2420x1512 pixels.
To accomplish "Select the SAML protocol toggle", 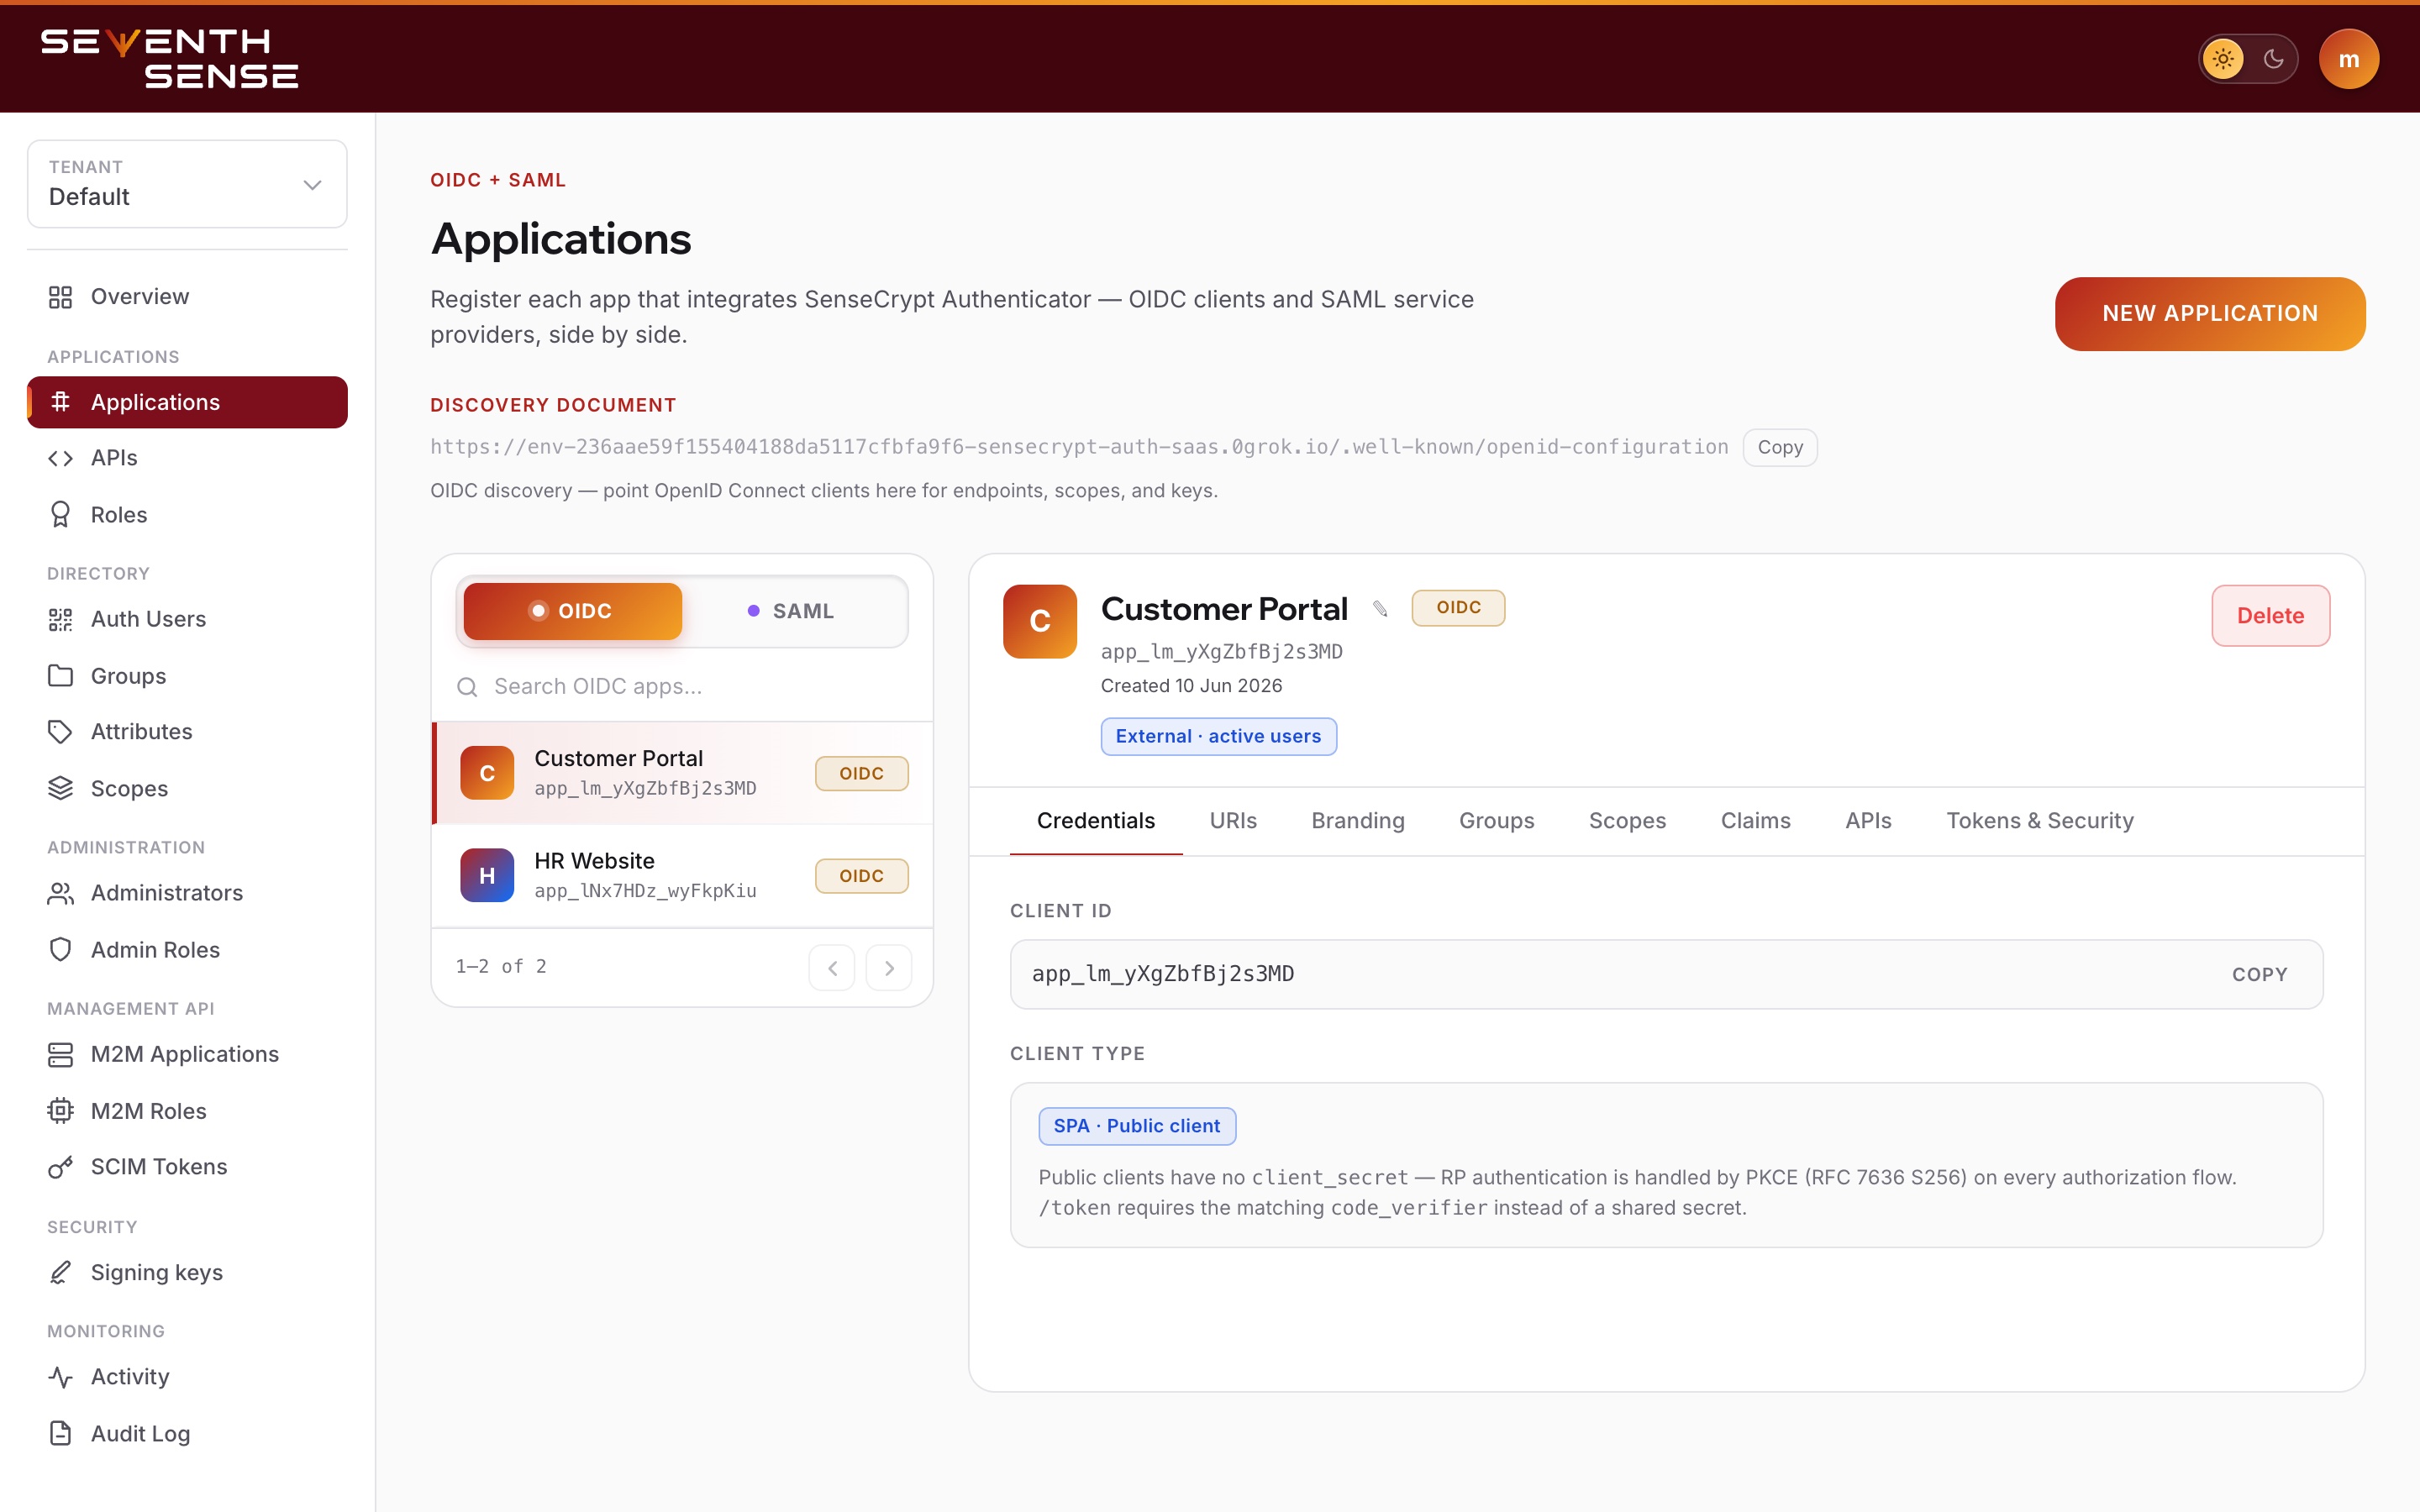I will [792, 611].
